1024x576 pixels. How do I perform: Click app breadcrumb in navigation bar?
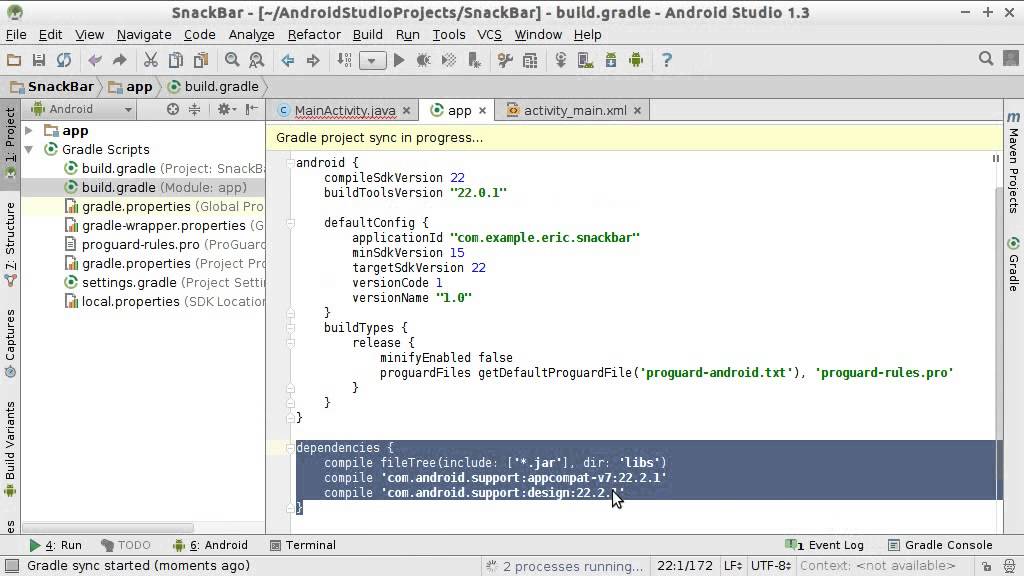(131, 86)
